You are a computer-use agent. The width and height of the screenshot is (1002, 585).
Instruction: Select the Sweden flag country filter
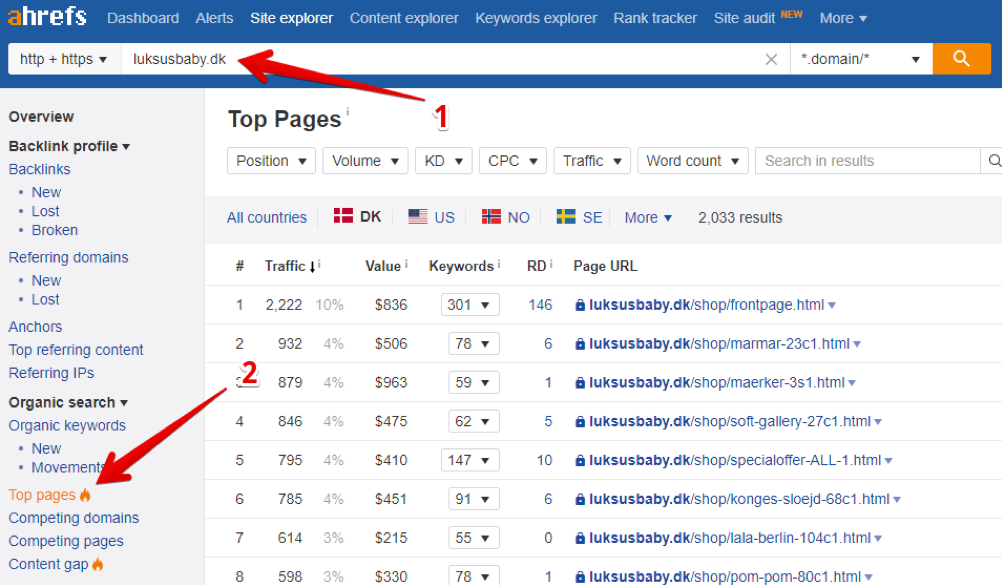579,217
